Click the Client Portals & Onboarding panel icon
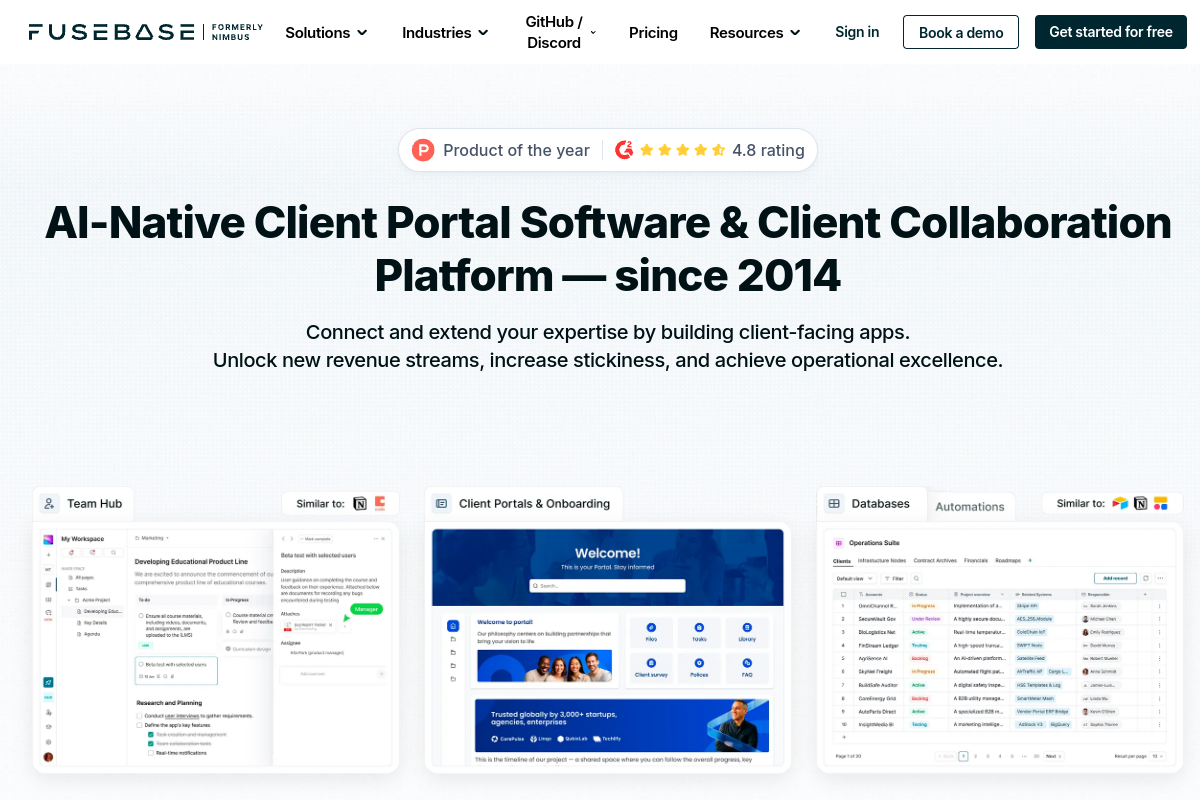The image size is (1200, 800). 442,504
